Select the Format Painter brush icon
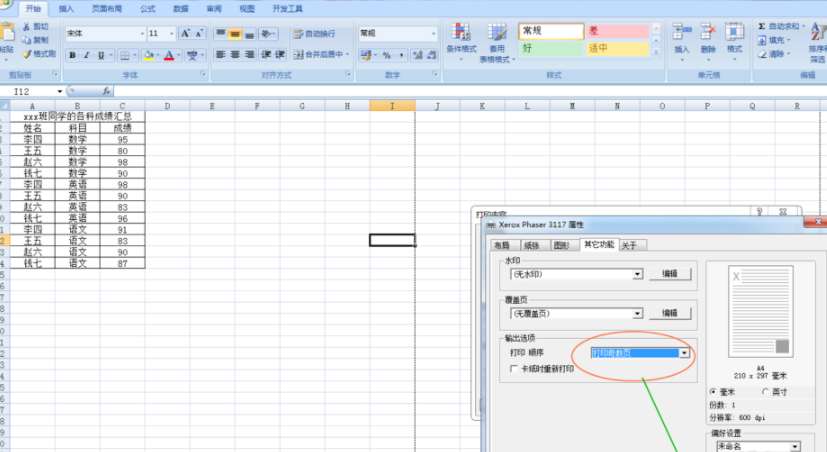The width and height of the screenshot is (827, 452). click(27, 54)
